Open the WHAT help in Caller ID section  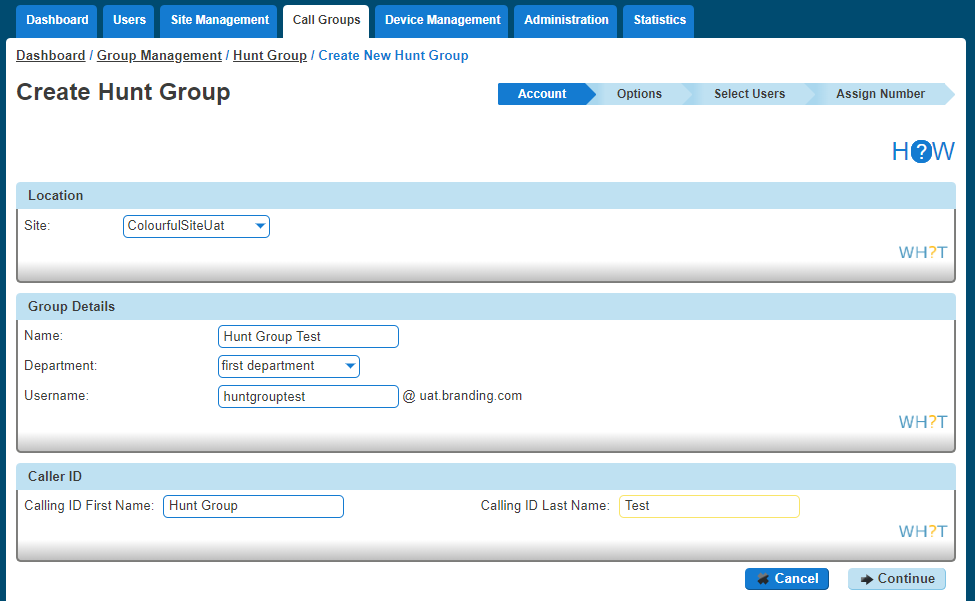tap(923, 531)
